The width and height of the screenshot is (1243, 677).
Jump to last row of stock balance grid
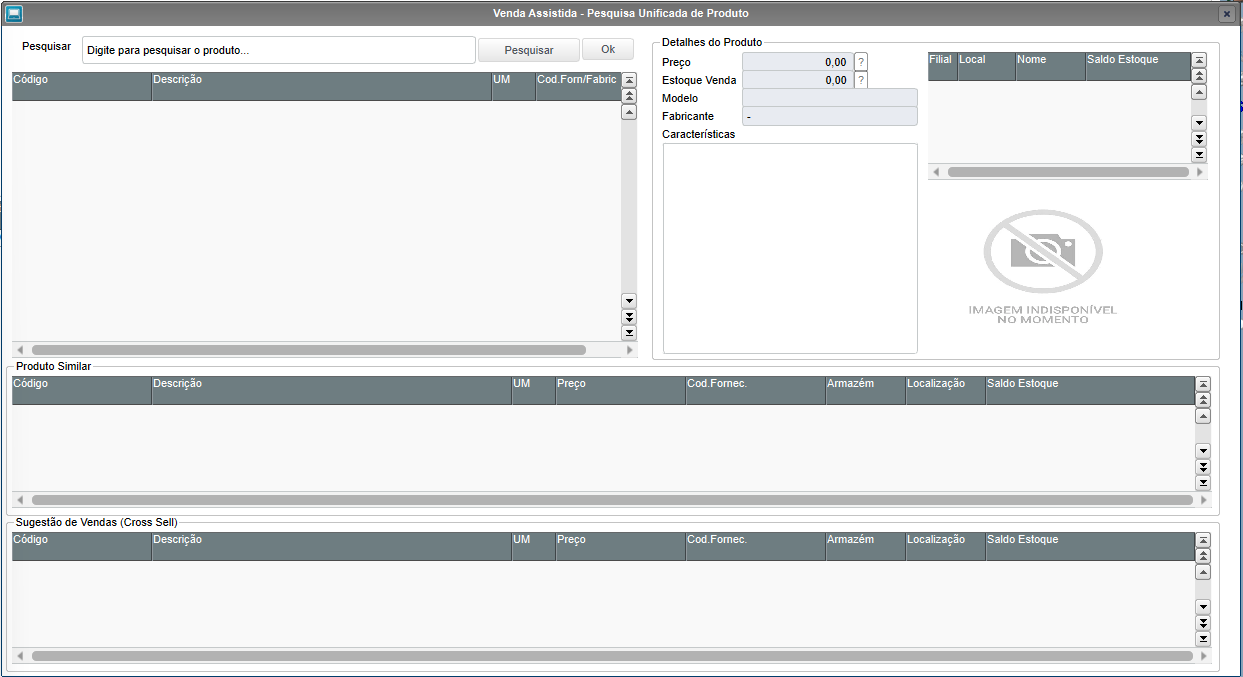[1199, 155]
